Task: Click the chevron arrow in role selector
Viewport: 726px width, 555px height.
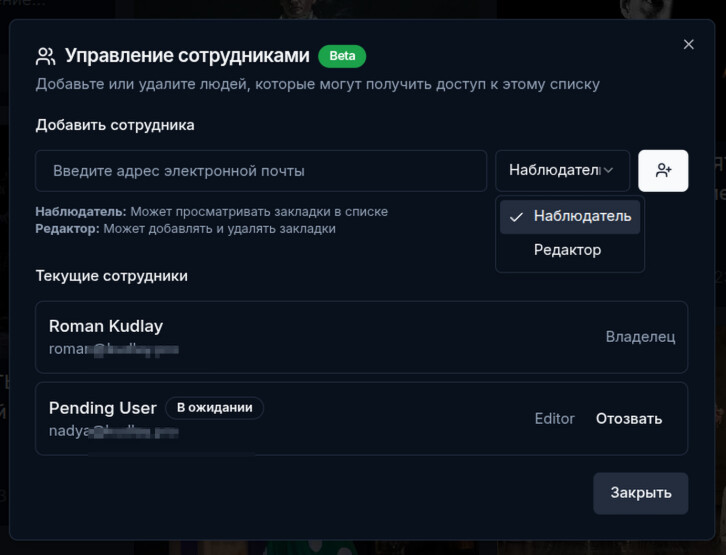Action: [x=608, y=171]
